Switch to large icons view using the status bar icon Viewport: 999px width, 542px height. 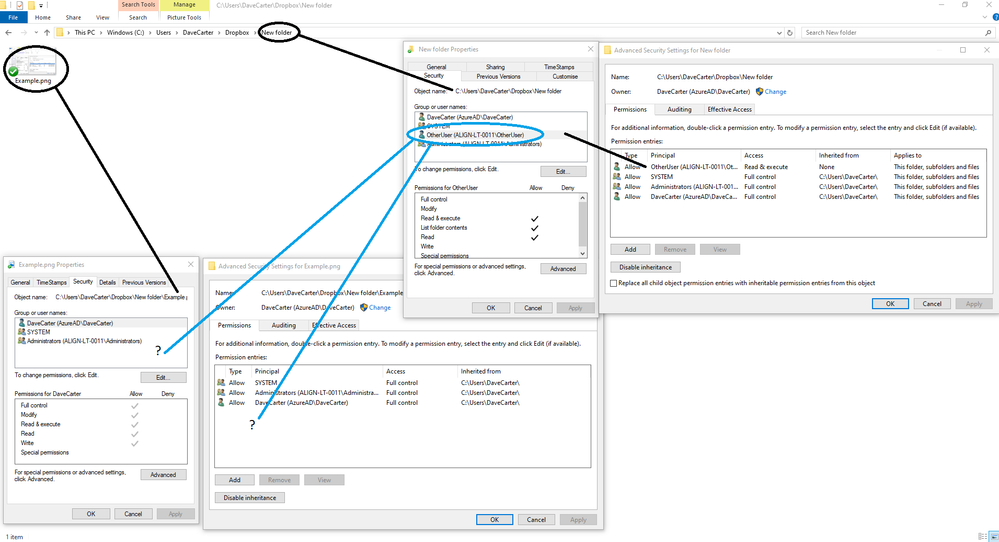[x=993, y=537]
